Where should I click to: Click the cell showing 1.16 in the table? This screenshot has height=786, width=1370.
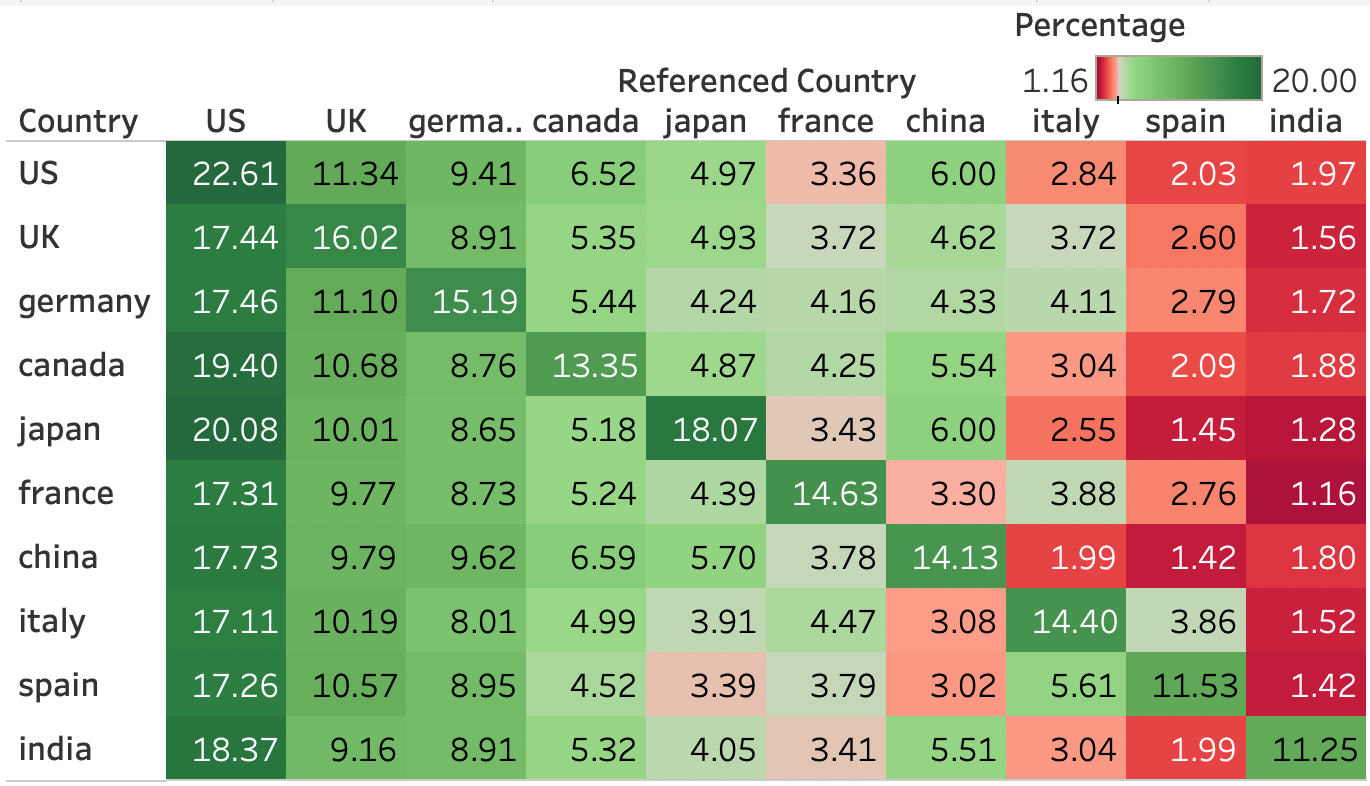pos(1307,493)
